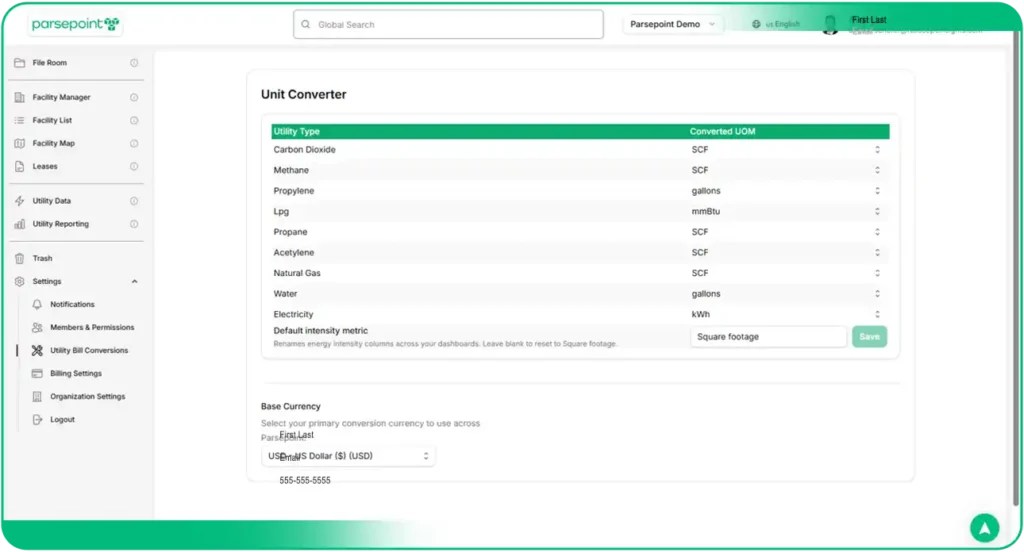This screenshot has width=1024, height=552.
Task: Click Save button for intensity metric
Action: click(869, 337)
